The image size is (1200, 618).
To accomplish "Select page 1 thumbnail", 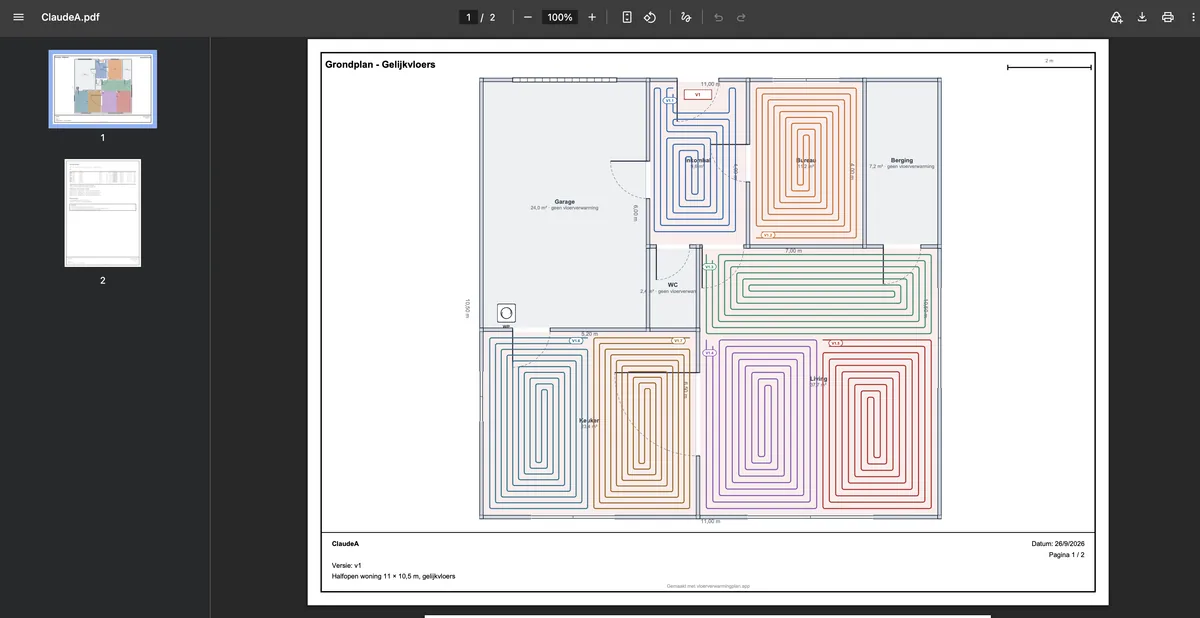I will point(103,88).
